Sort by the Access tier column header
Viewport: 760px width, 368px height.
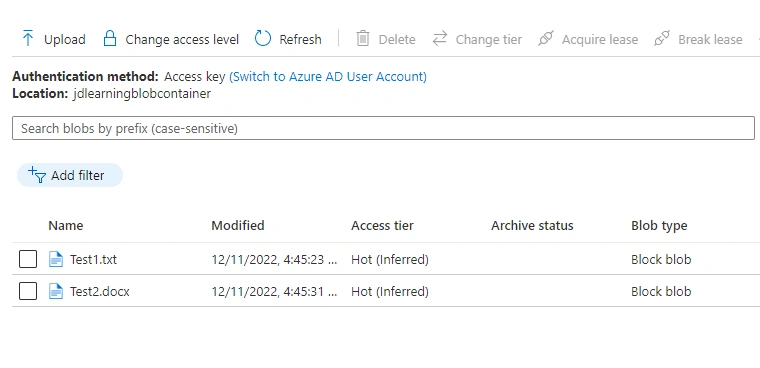point(382,225)
